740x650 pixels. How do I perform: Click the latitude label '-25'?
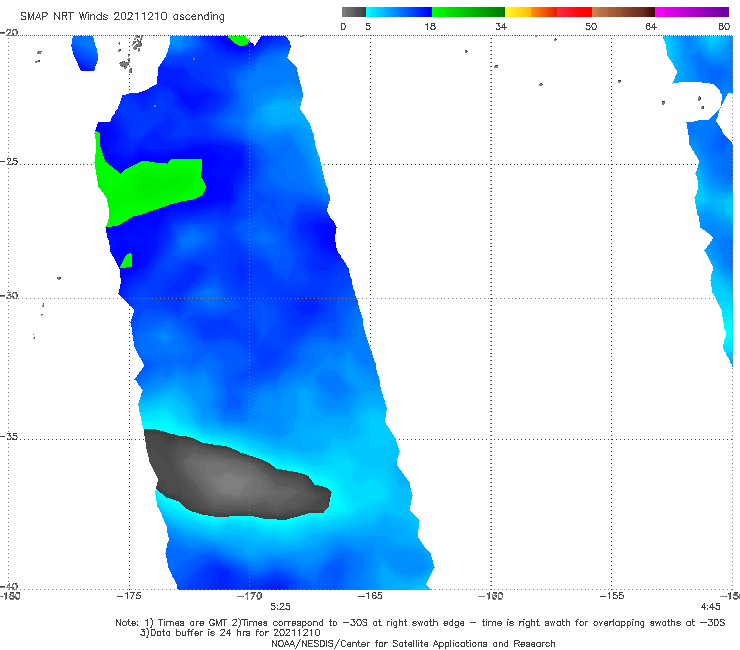9,161
